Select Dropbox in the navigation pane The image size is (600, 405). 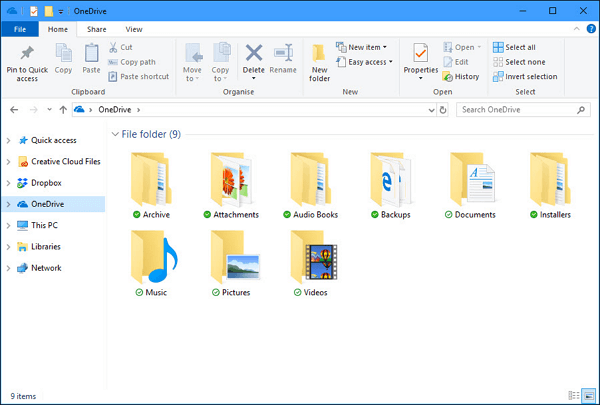pyautogui.click(x=46, y=183)
